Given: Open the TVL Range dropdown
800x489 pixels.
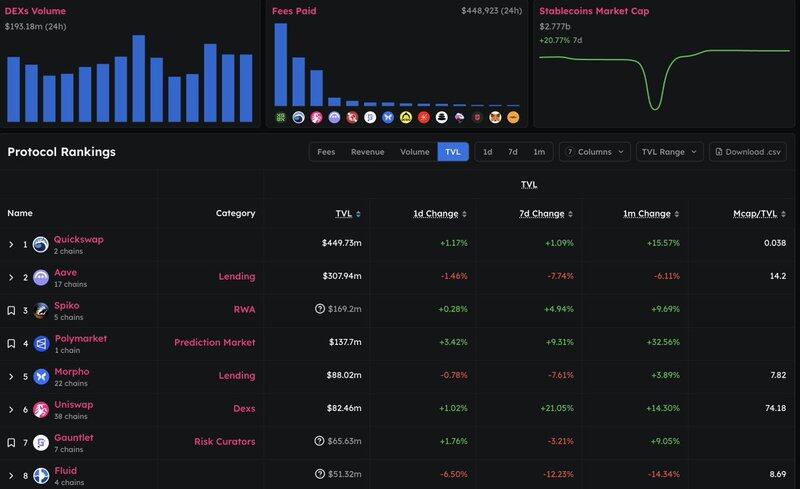Looking at the screenshot, I should [x=669, y=152].
